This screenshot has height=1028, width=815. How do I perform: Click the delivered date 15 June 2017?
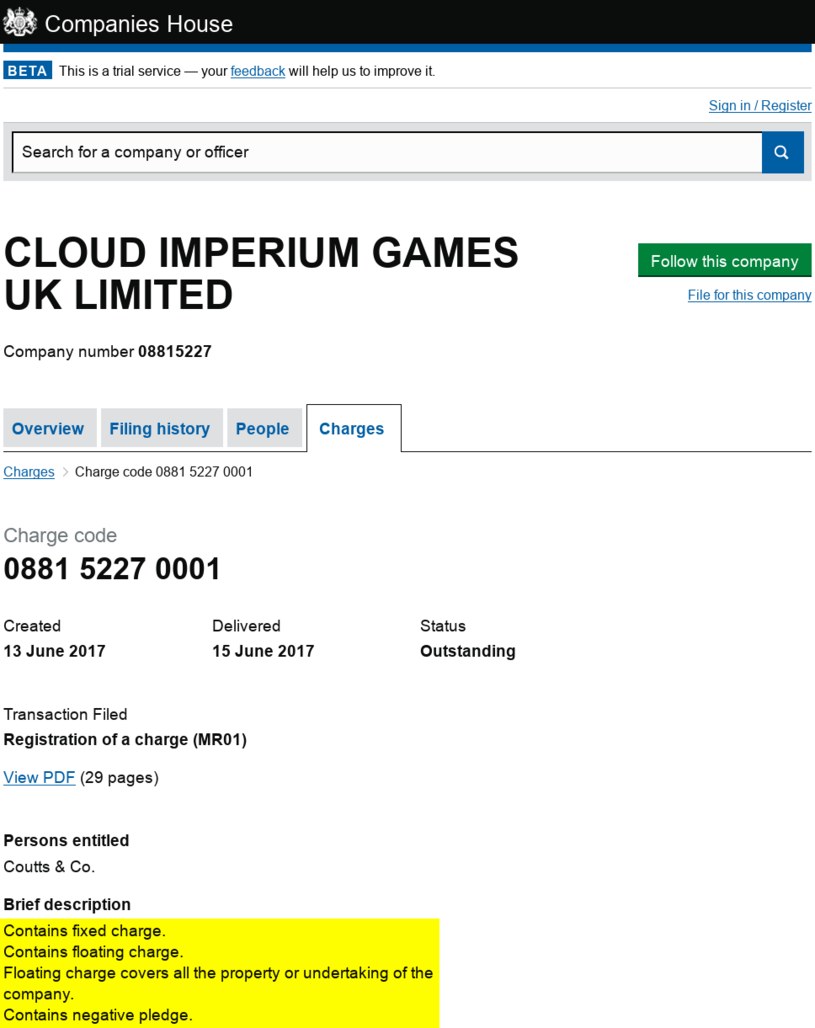click(x=263, y=651)
